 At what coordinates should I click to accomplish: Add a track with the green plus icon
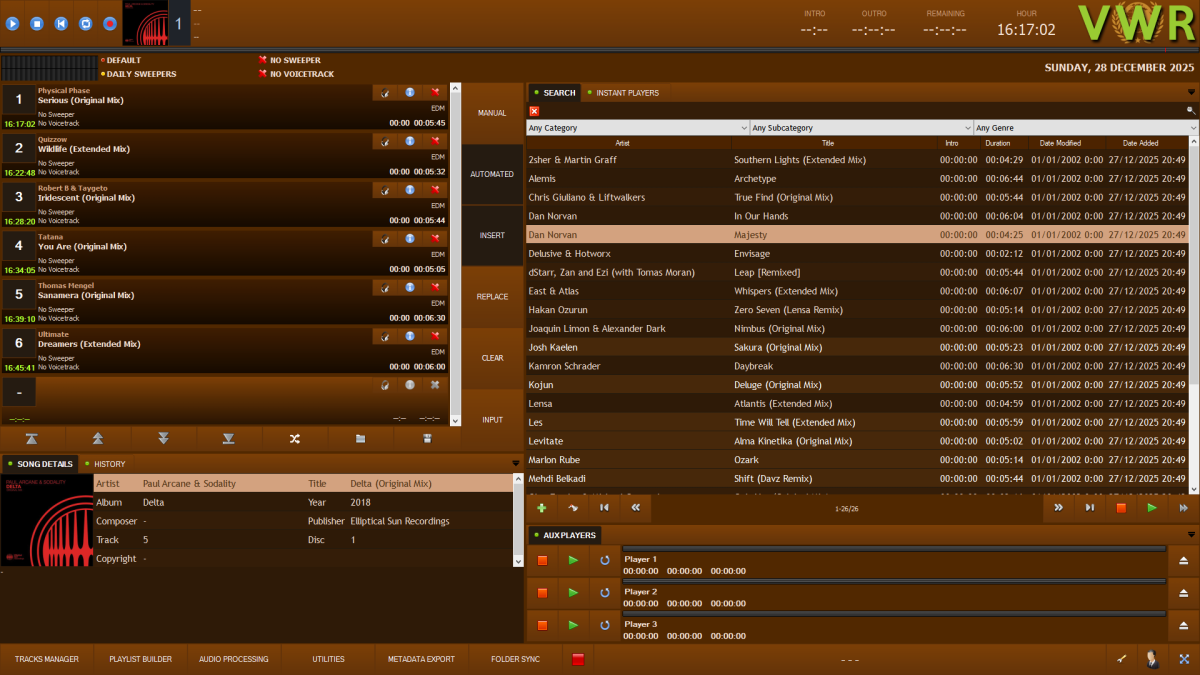[x=541, y=507]
